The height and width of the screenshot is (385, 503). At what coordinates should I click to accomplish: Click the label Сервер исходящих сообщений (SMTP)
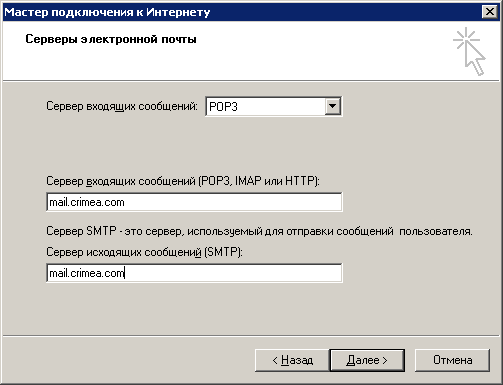click(x=144, y=252)
